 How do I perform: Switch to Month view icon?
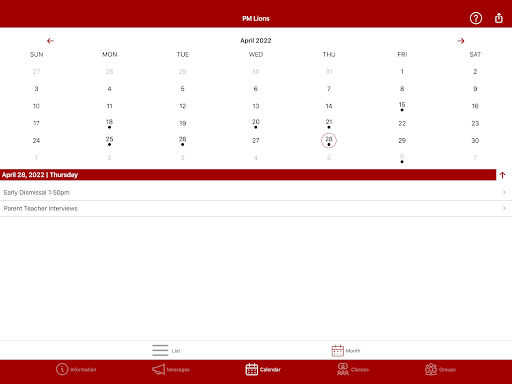pos(337,350)
